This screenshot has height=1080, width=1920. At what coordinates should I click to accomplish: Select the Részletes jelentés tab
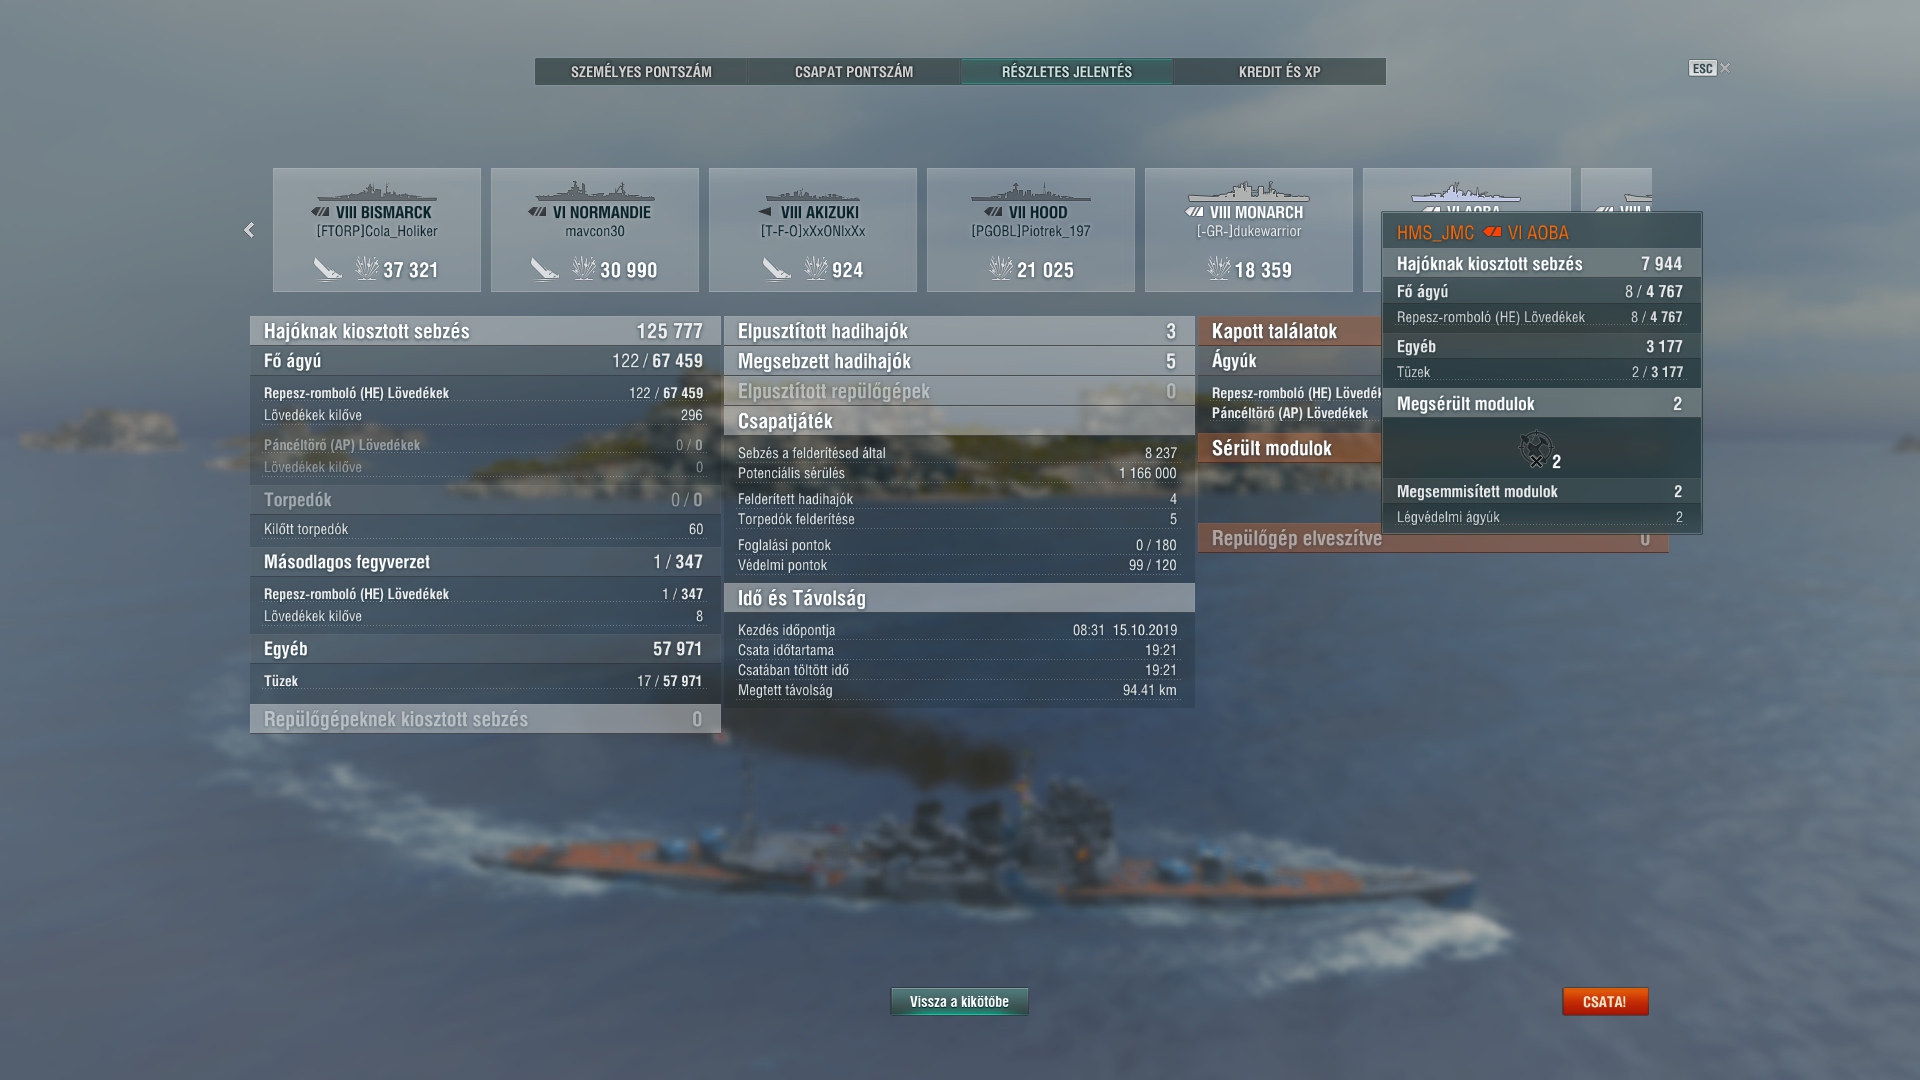[x=1067, y=72]
